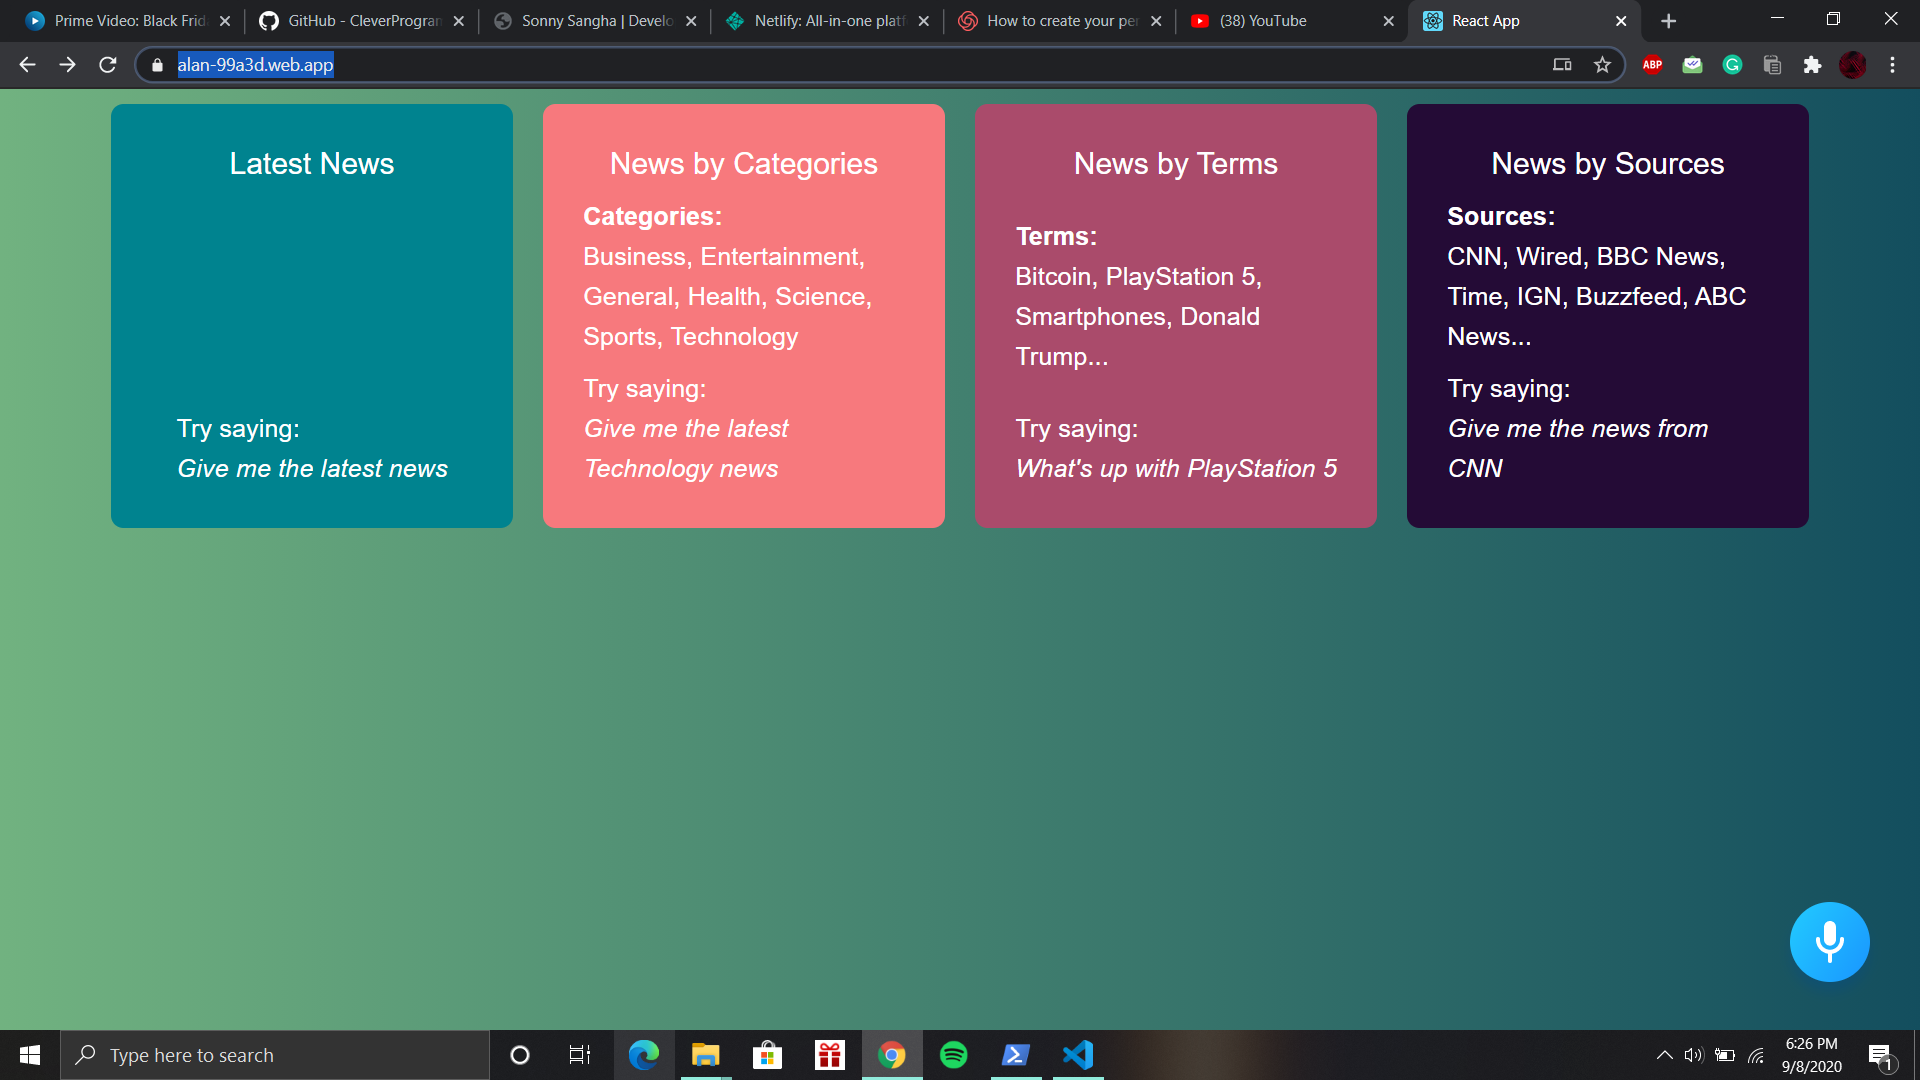Image resolution: width=1920 pixels, height=1080 pixels.
Task: Open Chrome's three-dot menu
Action: point(1892,65)
